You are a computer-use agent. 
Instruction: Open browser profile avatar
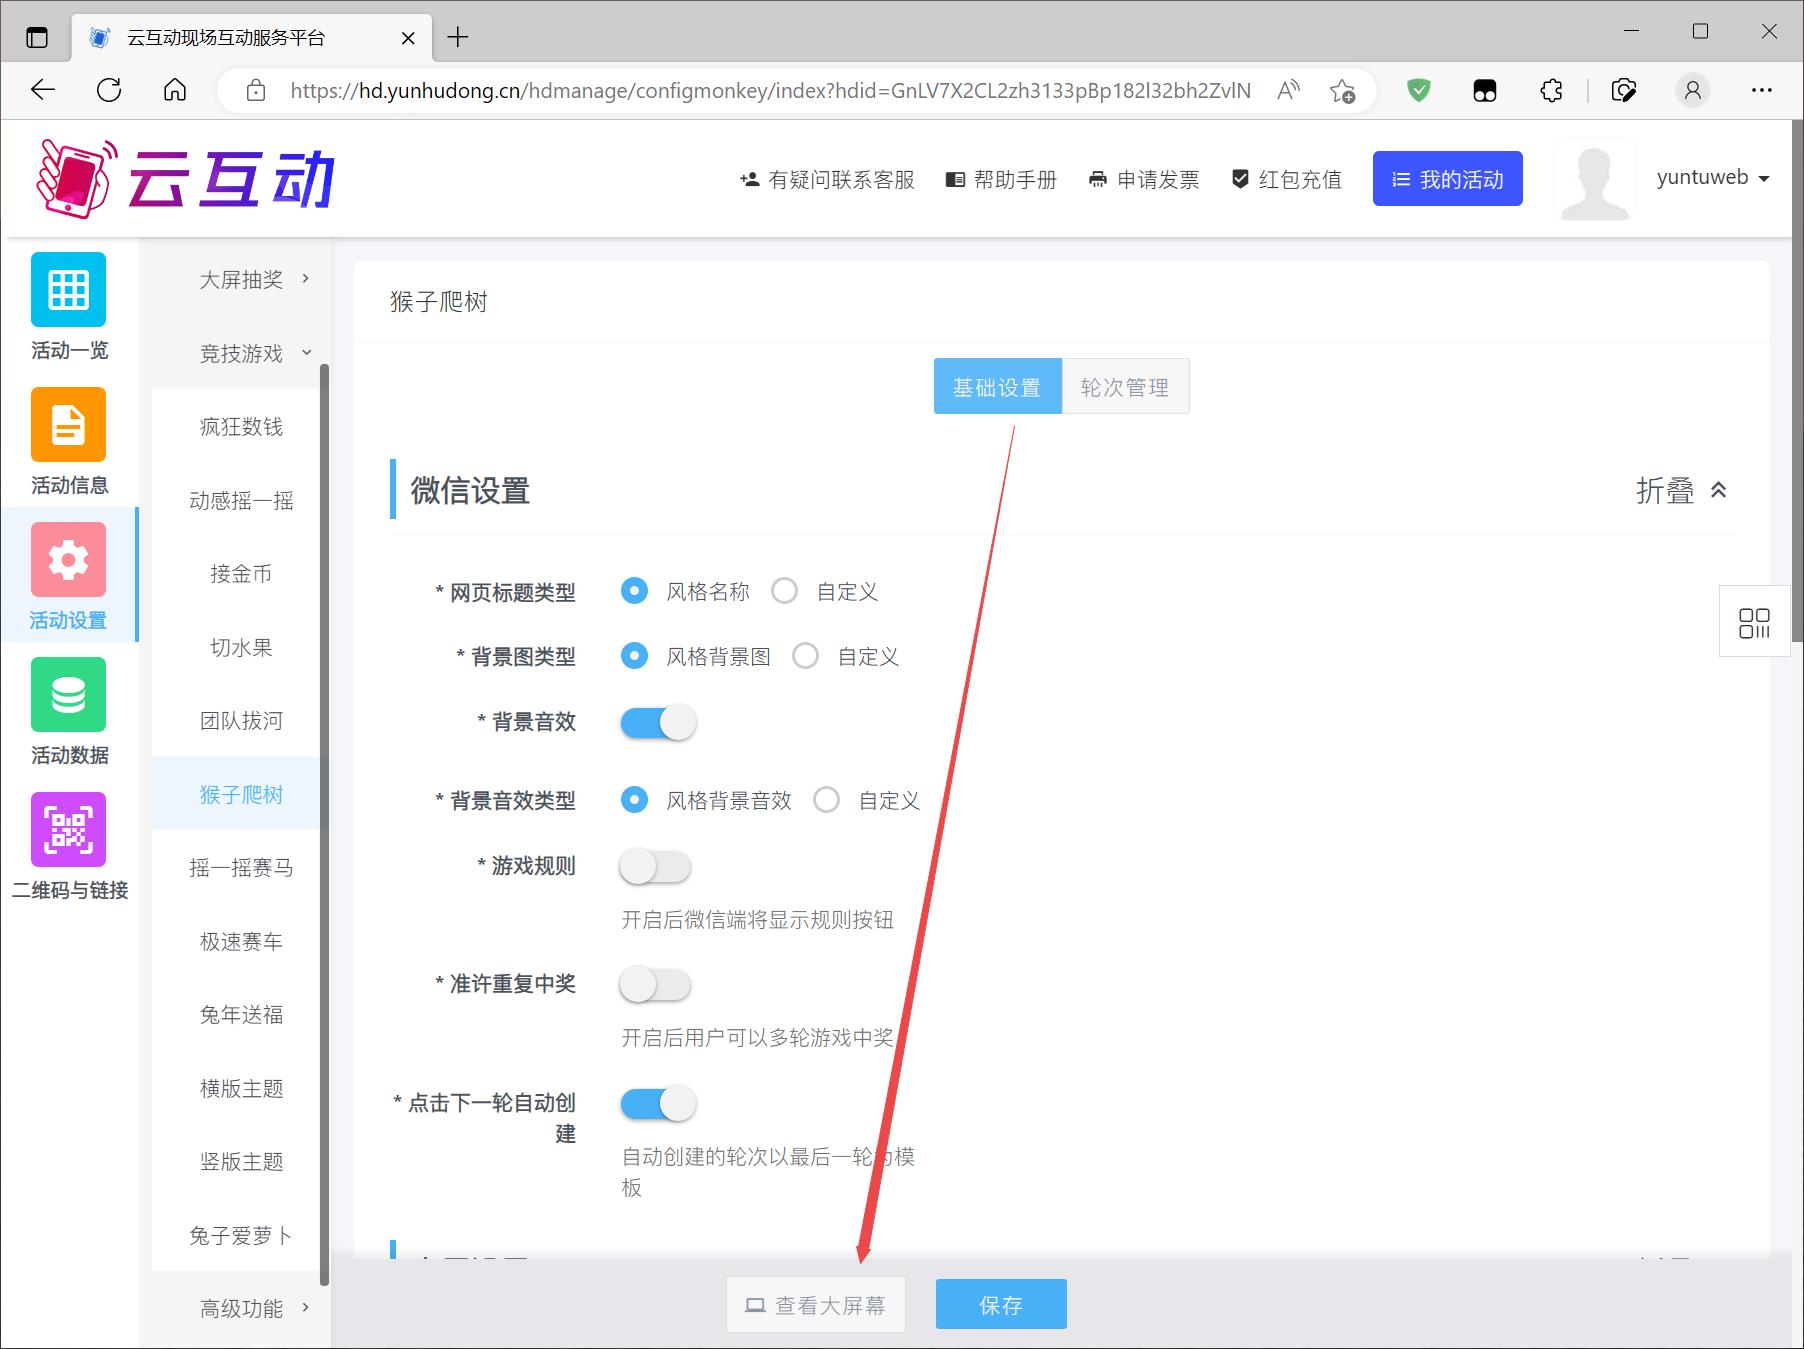1692,91
